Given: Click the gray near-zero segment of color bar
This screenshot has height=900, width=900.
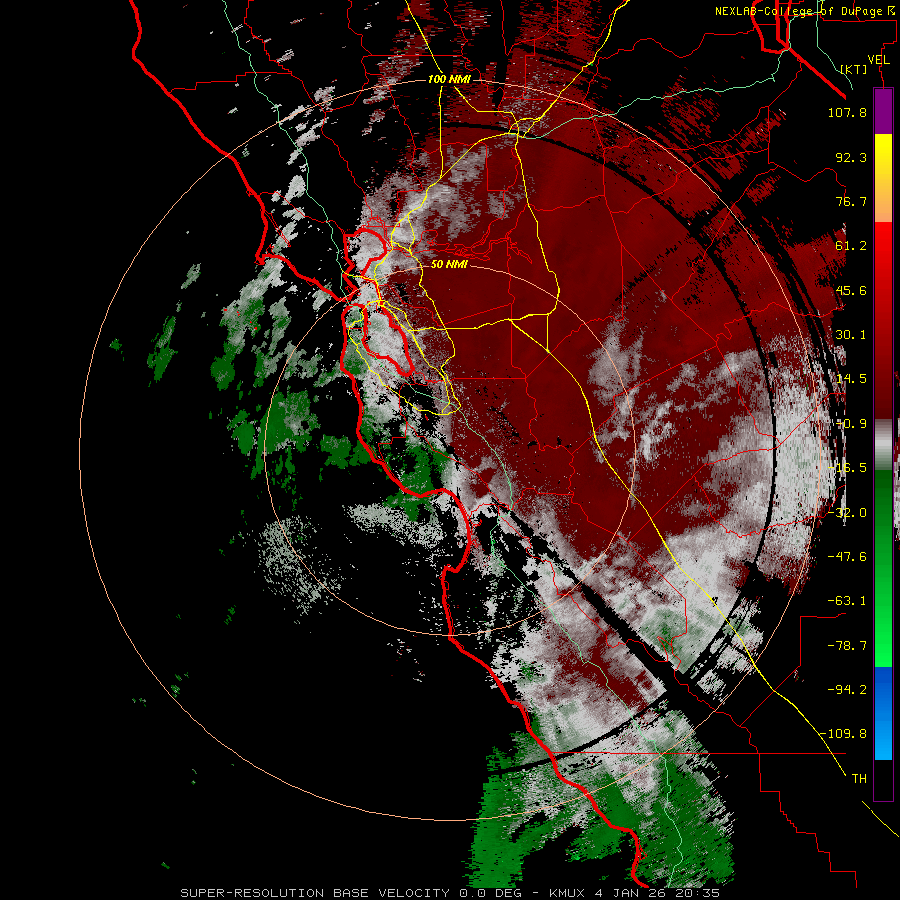Looking at the screenshot, I should [x=883, y=444].
